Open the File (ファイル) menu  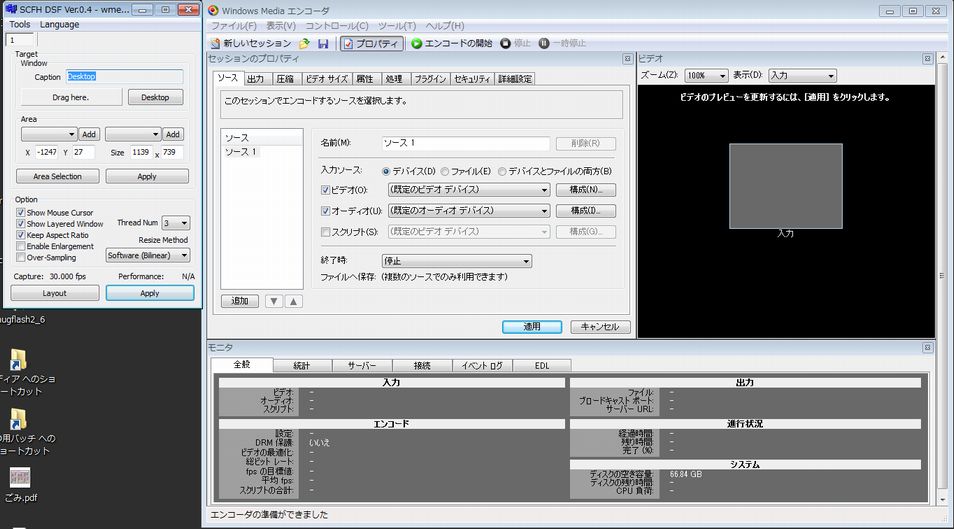(234, 26)
